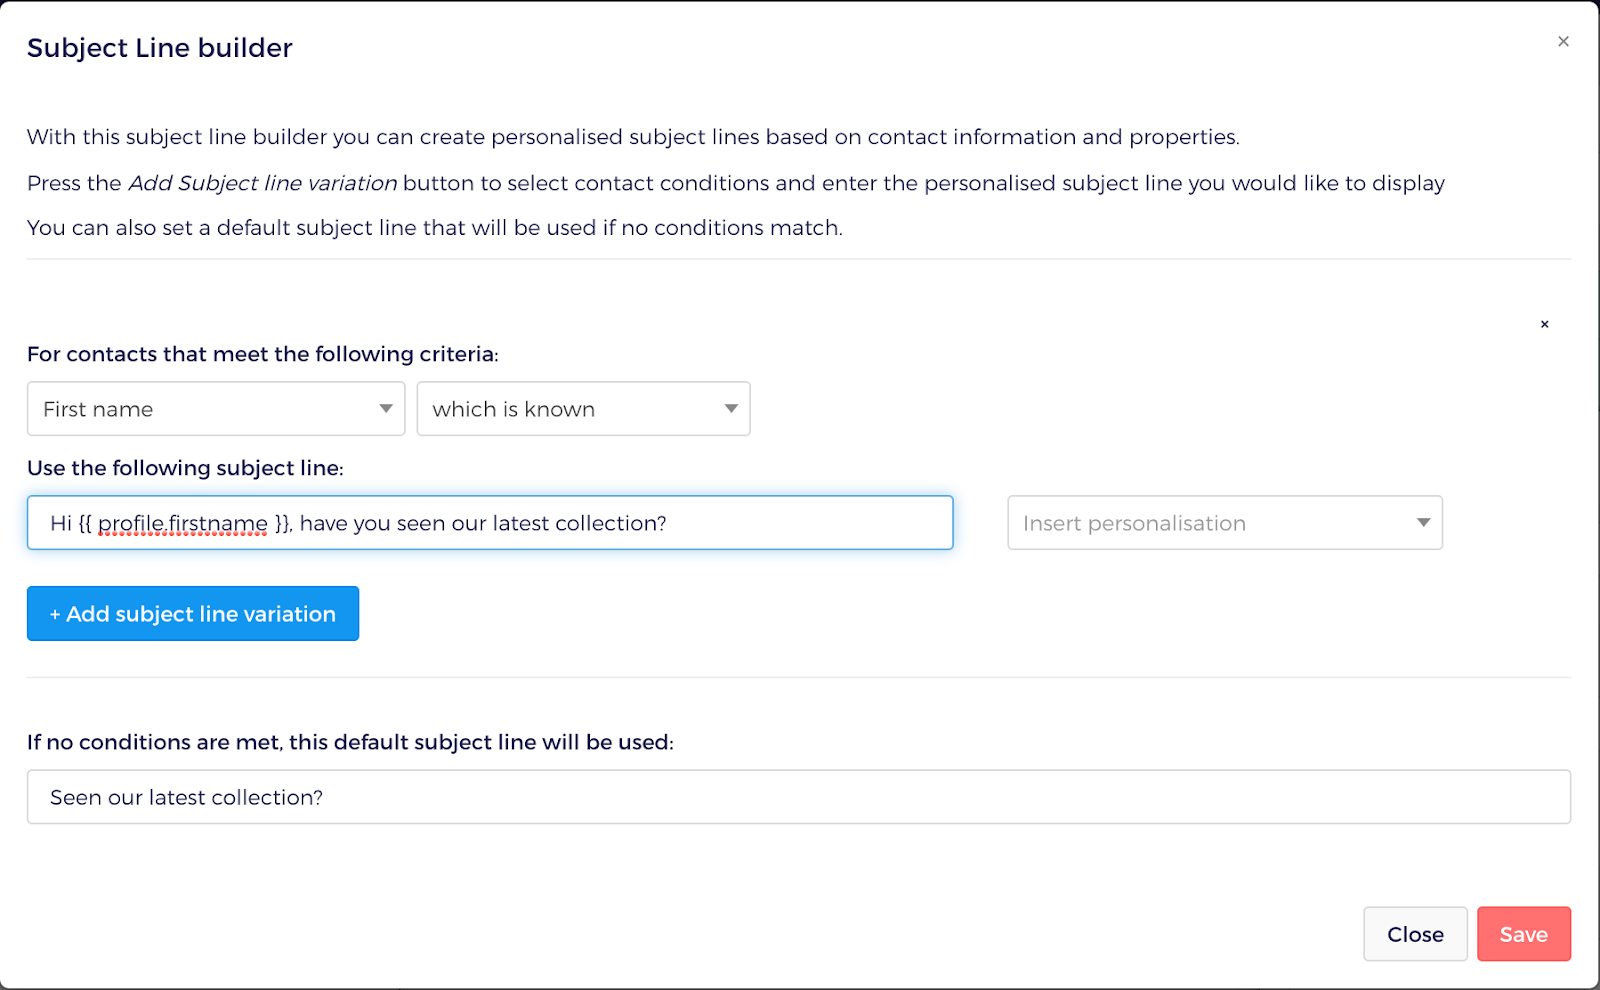Screen dimensions: 1600x990
Task: Click the arrow on the First name selector
Action: click(386, 408)
